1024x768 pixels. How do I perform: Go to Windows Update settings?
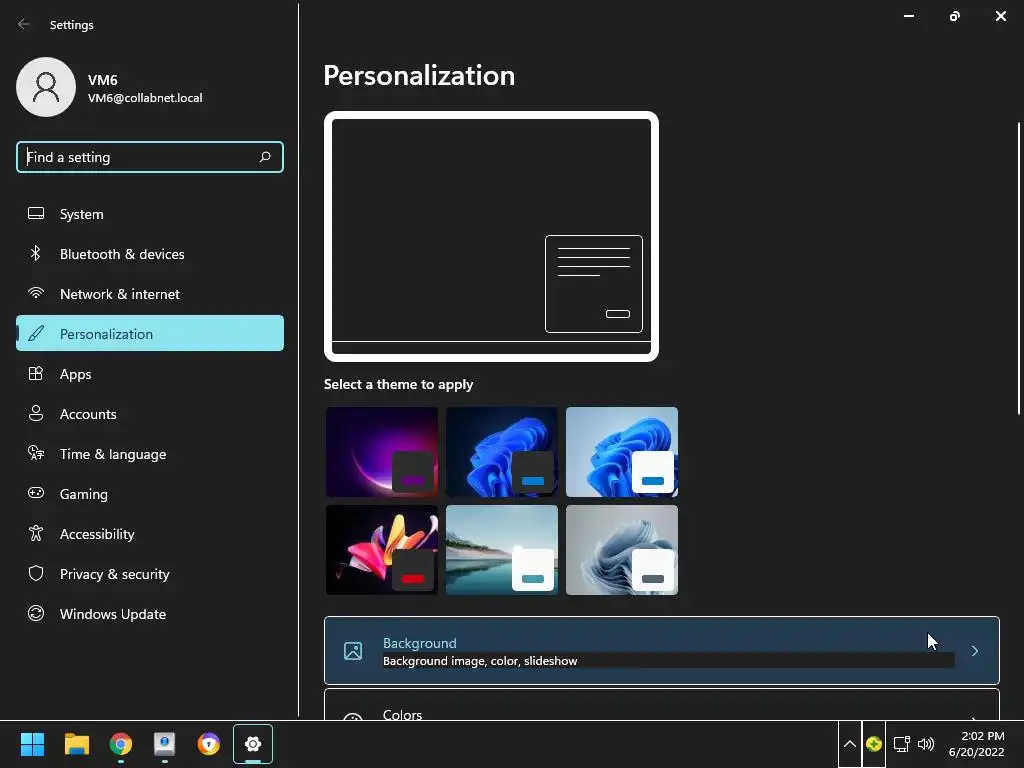(150, 614)
